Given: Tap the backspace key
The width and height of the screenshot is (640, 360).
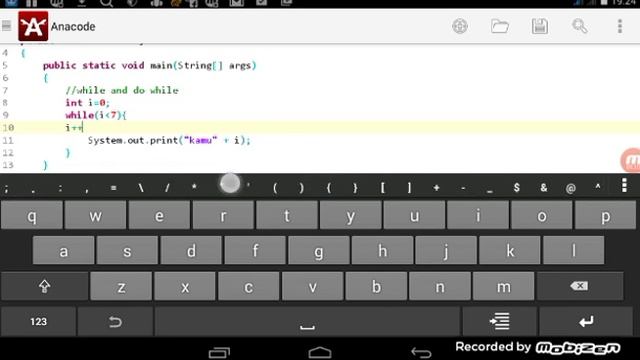Looking at the screenshot, I should tap(580, 286).
